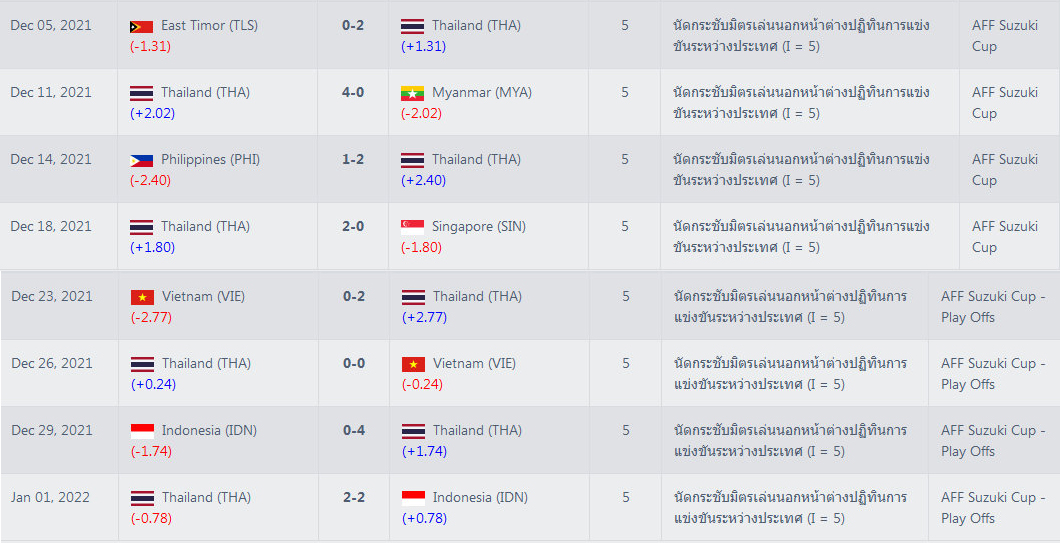Image resolution: width=1060 pixels, height=543 pixels.
Task: Open Myanmar (MYA) team link
Action: pyautogui.click(x=482, y=93)
